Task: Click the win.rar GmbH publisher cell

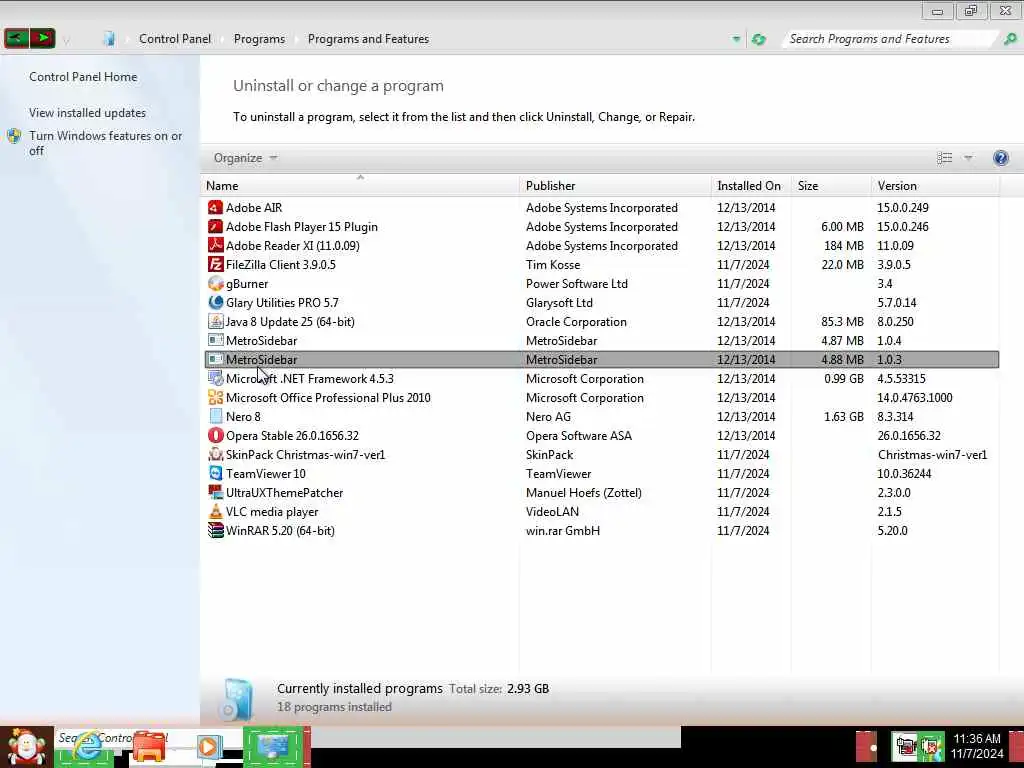Action: click(x=563, y=530)
